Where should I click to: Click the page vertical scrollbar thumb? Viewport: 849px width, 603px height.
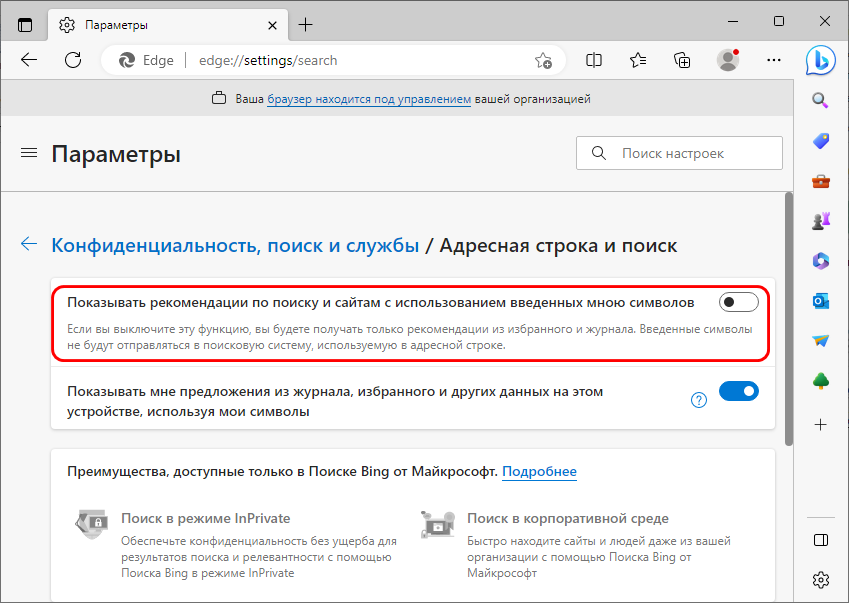789,319
